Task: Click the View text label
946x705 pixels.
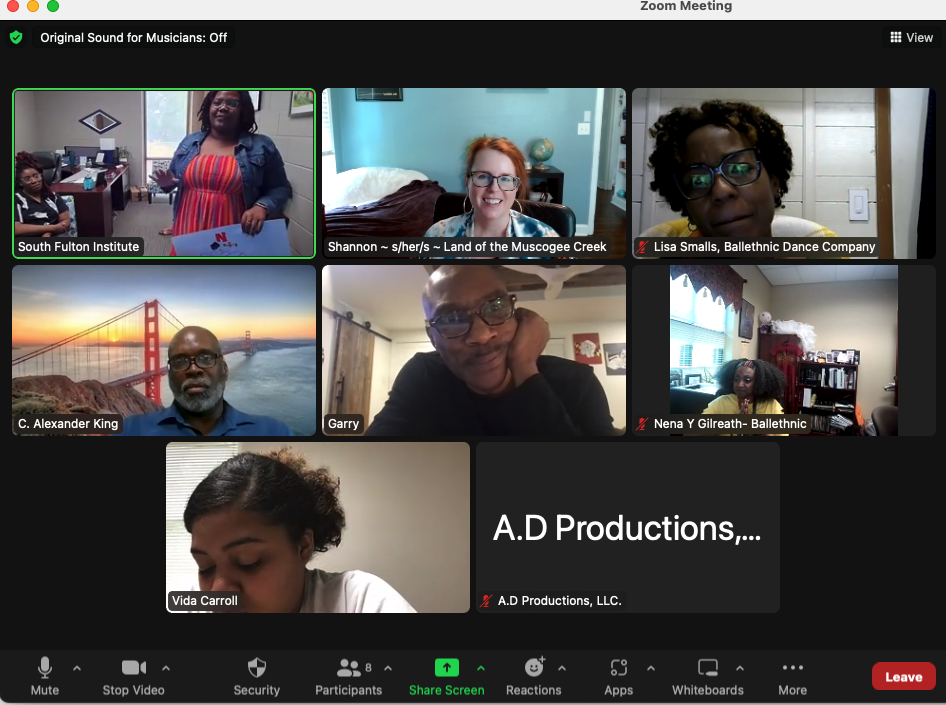Action: tap(919, 37)
